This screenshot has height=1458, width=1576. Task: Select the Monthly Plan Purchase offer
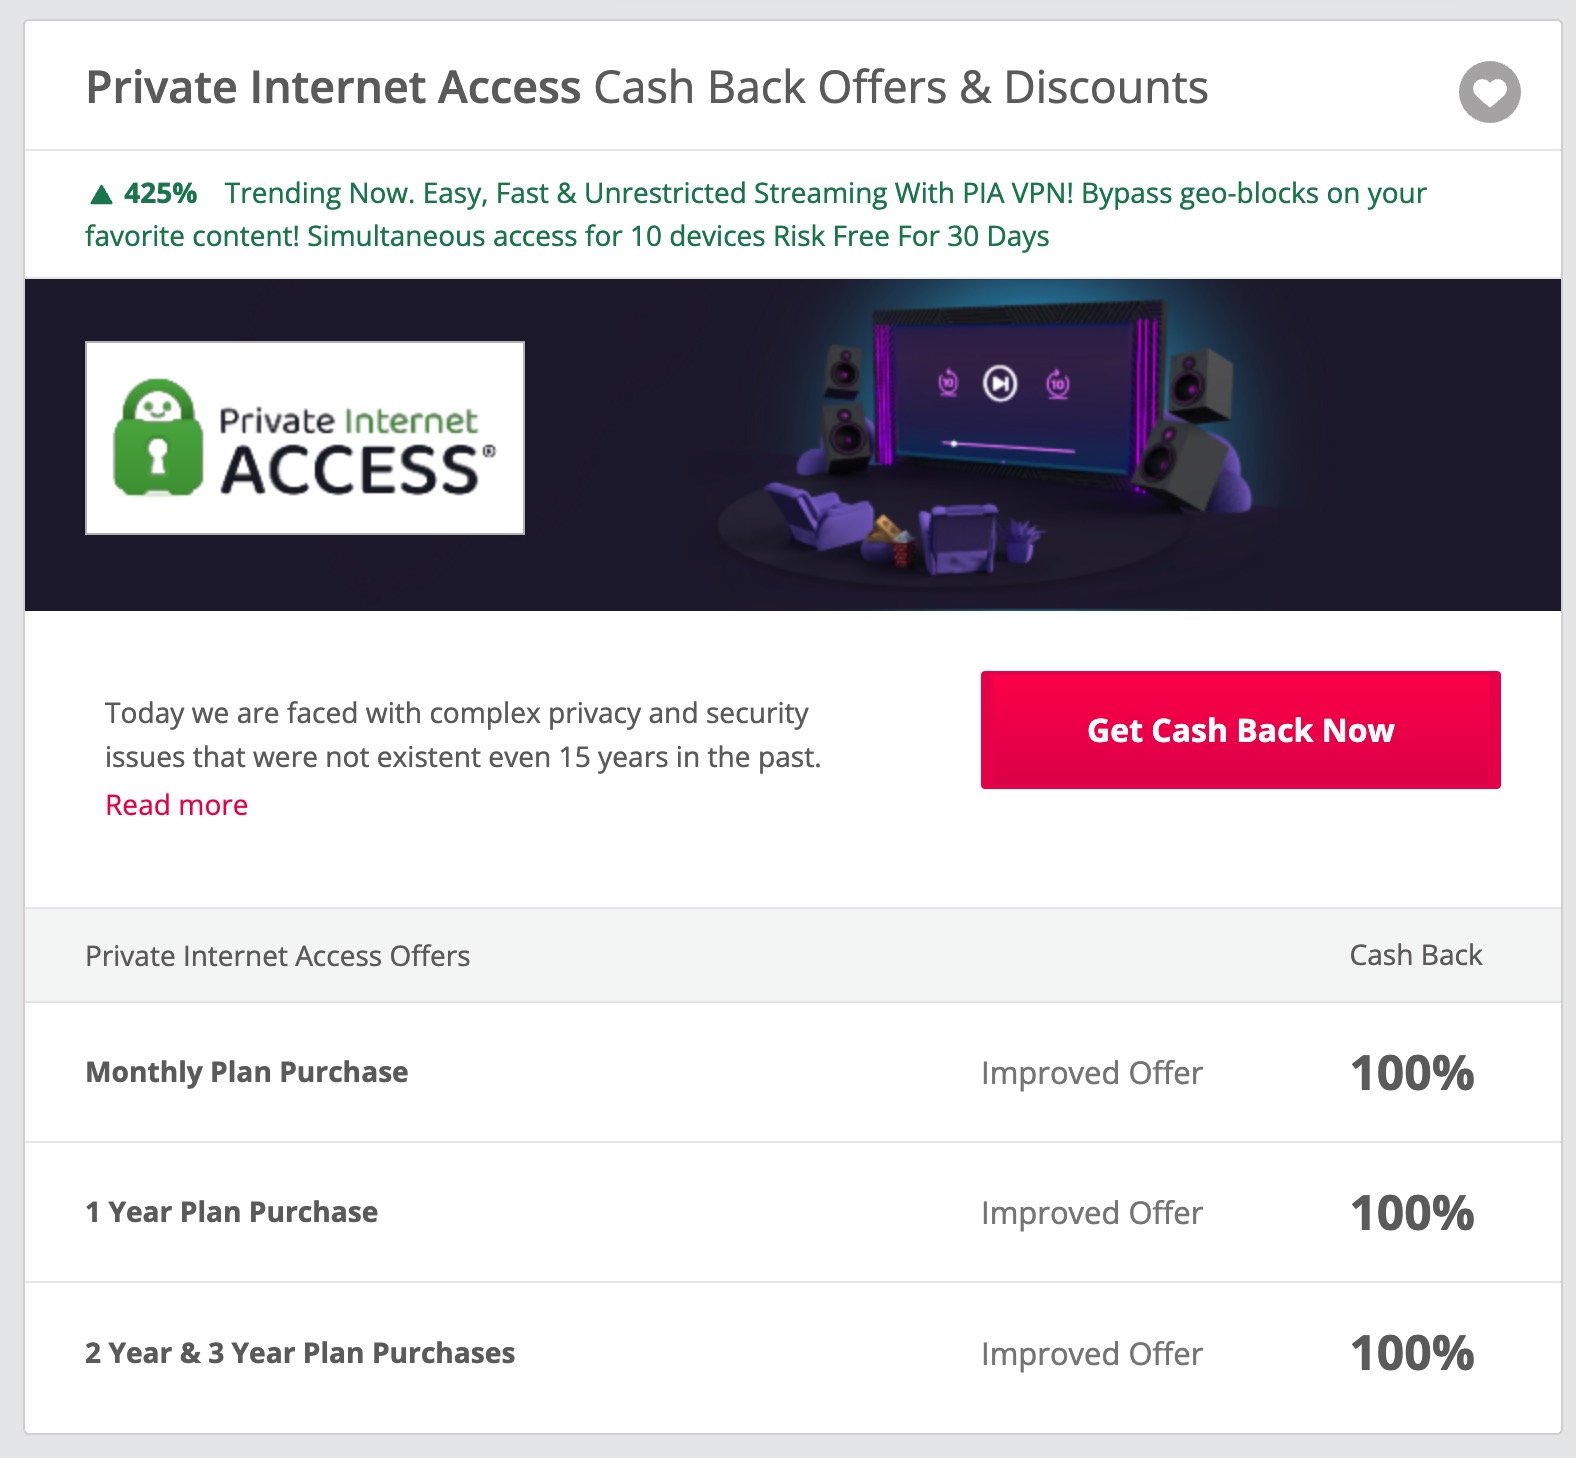click(246, 1072)
